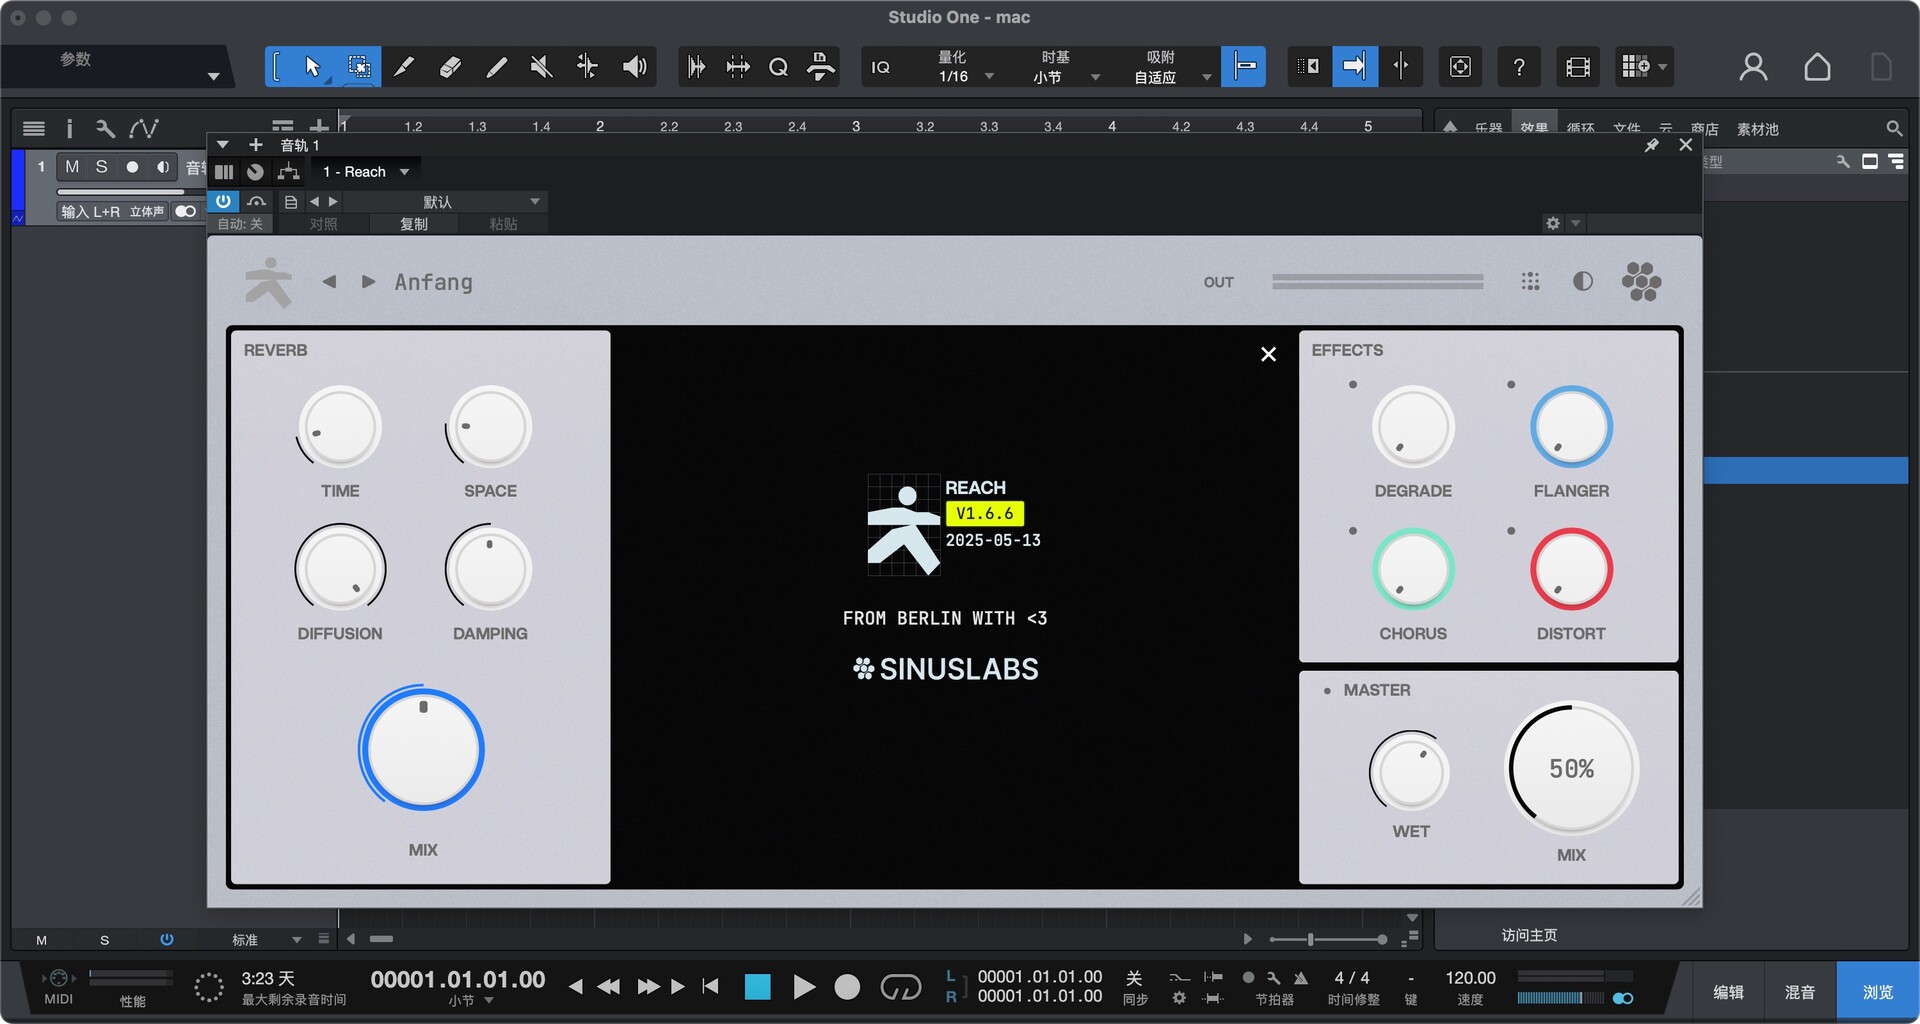Open 编辑 edit view
The height and width of the screenshot is (1024, 1920).
coord(1727,992)
